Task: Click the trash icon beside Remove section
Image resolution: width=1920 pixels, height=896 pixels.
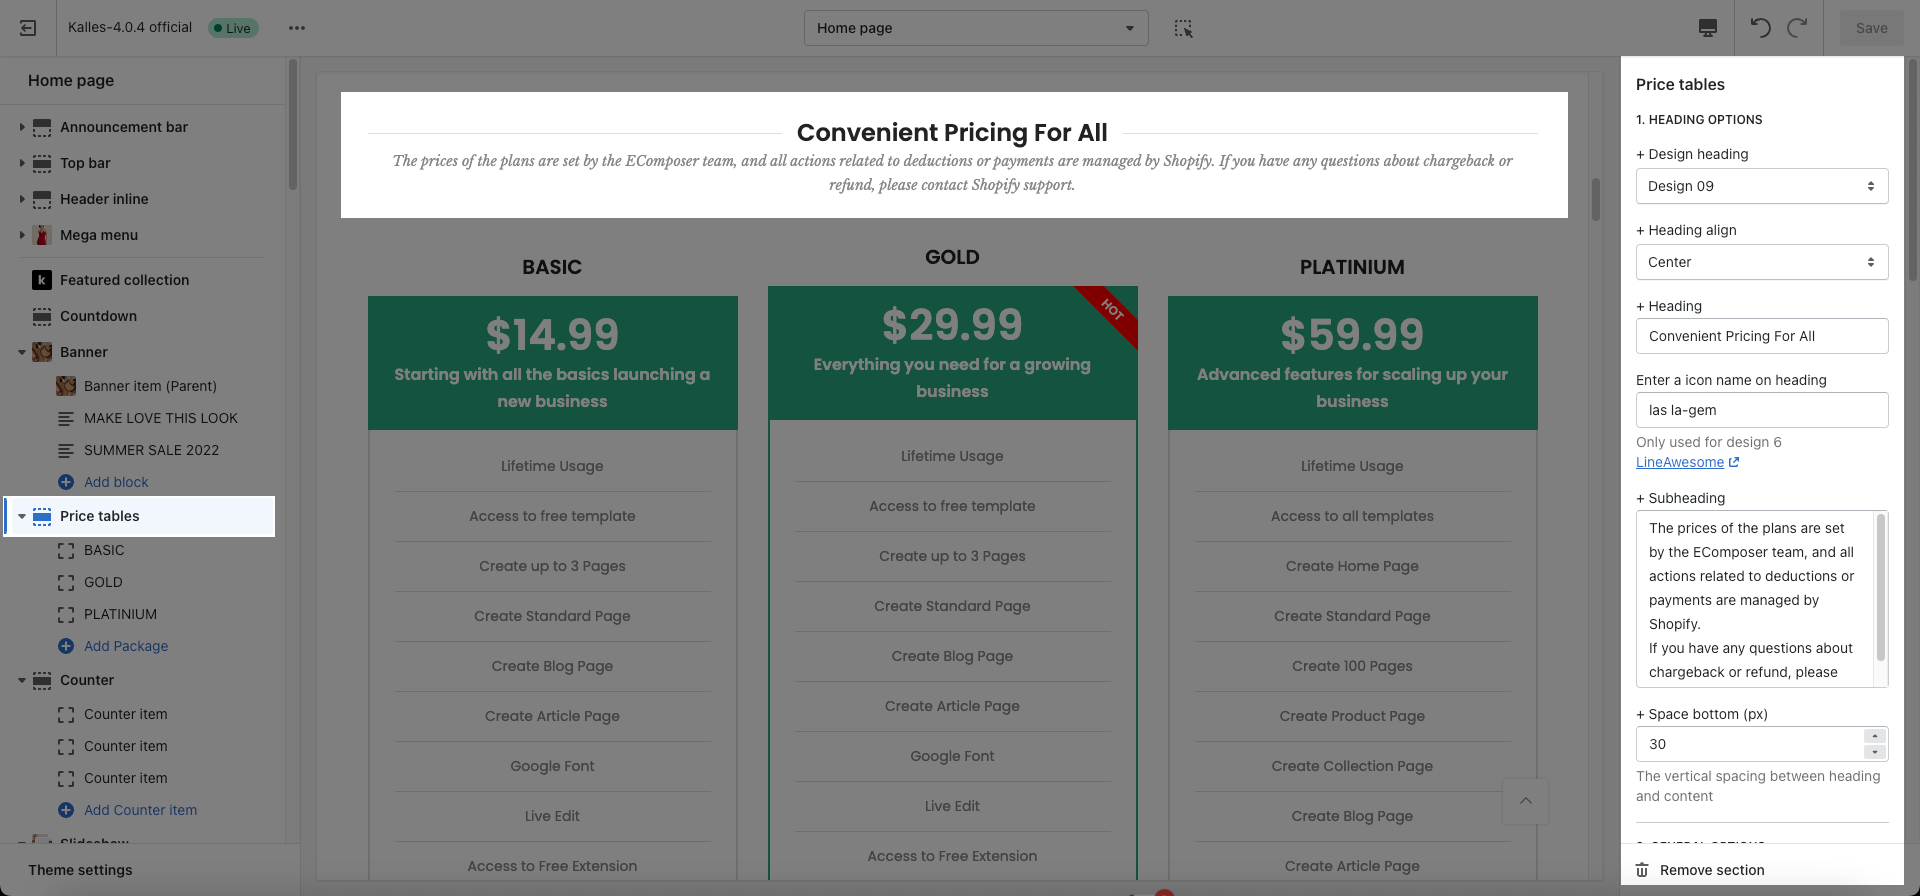Action: 1642,870
